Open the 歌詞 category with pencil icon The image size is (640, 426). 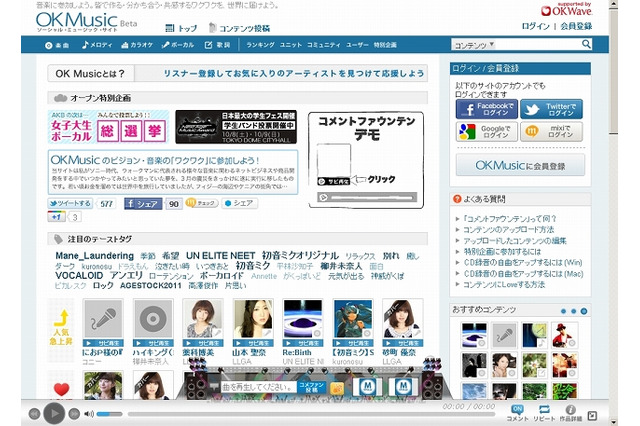tap(217, 45)
